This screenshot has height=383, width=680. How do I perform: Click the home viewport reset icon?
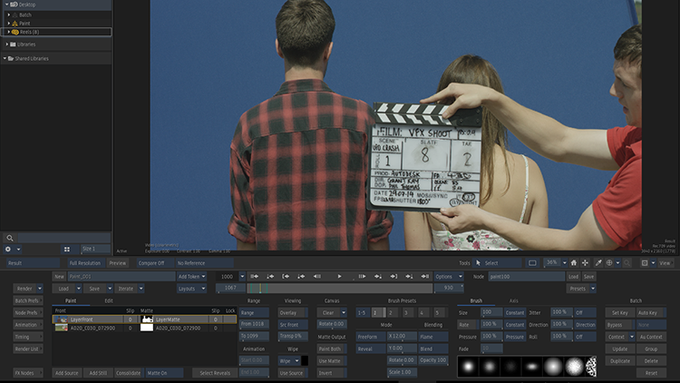click(x=574, y=263)
